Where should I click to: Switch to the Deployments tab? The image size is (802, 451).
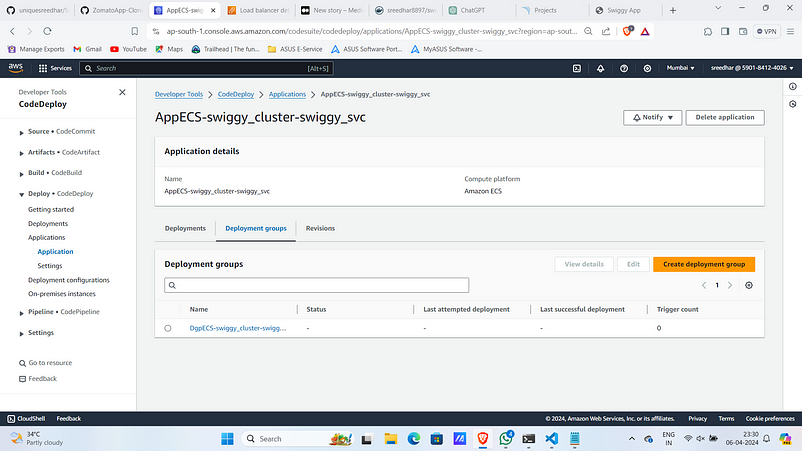(185, 228)
